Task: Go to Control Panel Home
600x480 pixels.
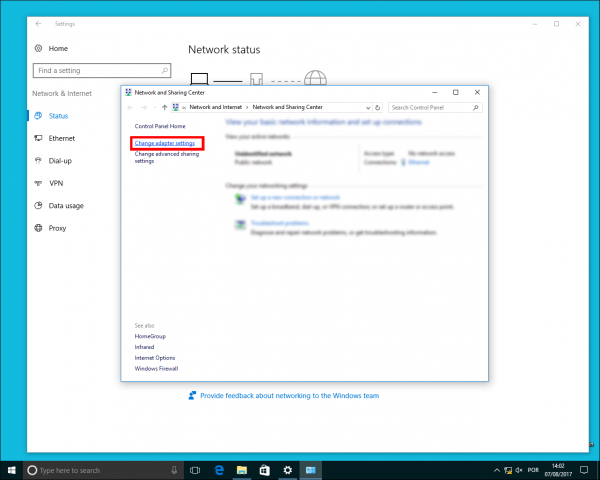Action: pos(160,126)
